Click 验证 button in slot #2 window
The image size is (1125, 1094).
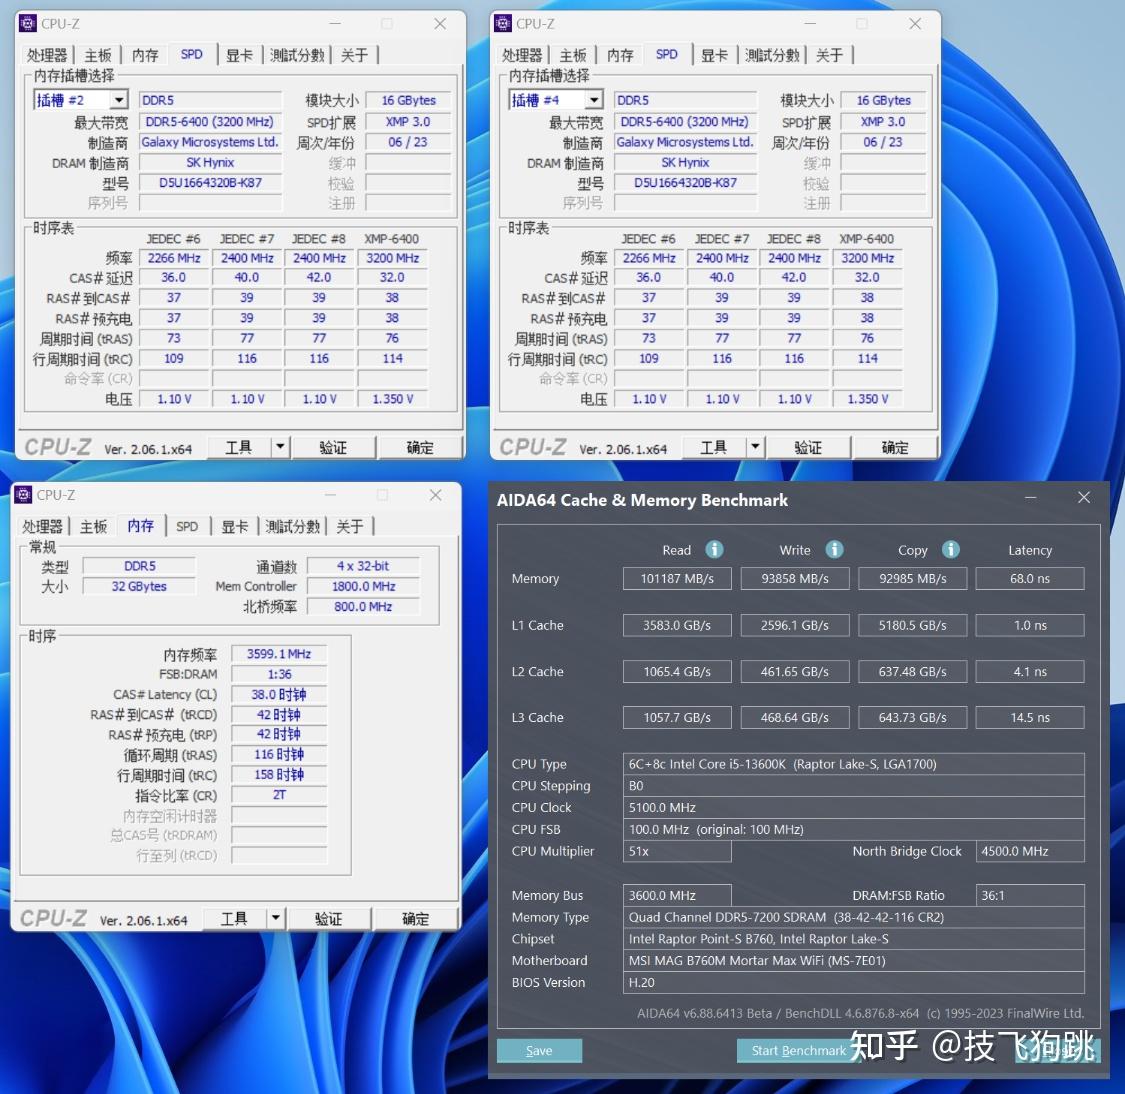[333, 448]
